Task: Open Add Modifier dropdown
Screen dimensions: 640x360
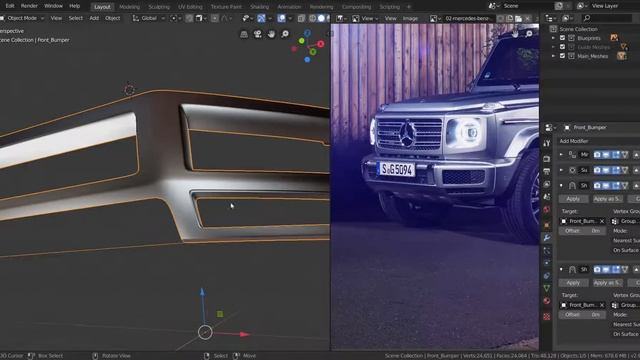Action: tap(599, 141)
